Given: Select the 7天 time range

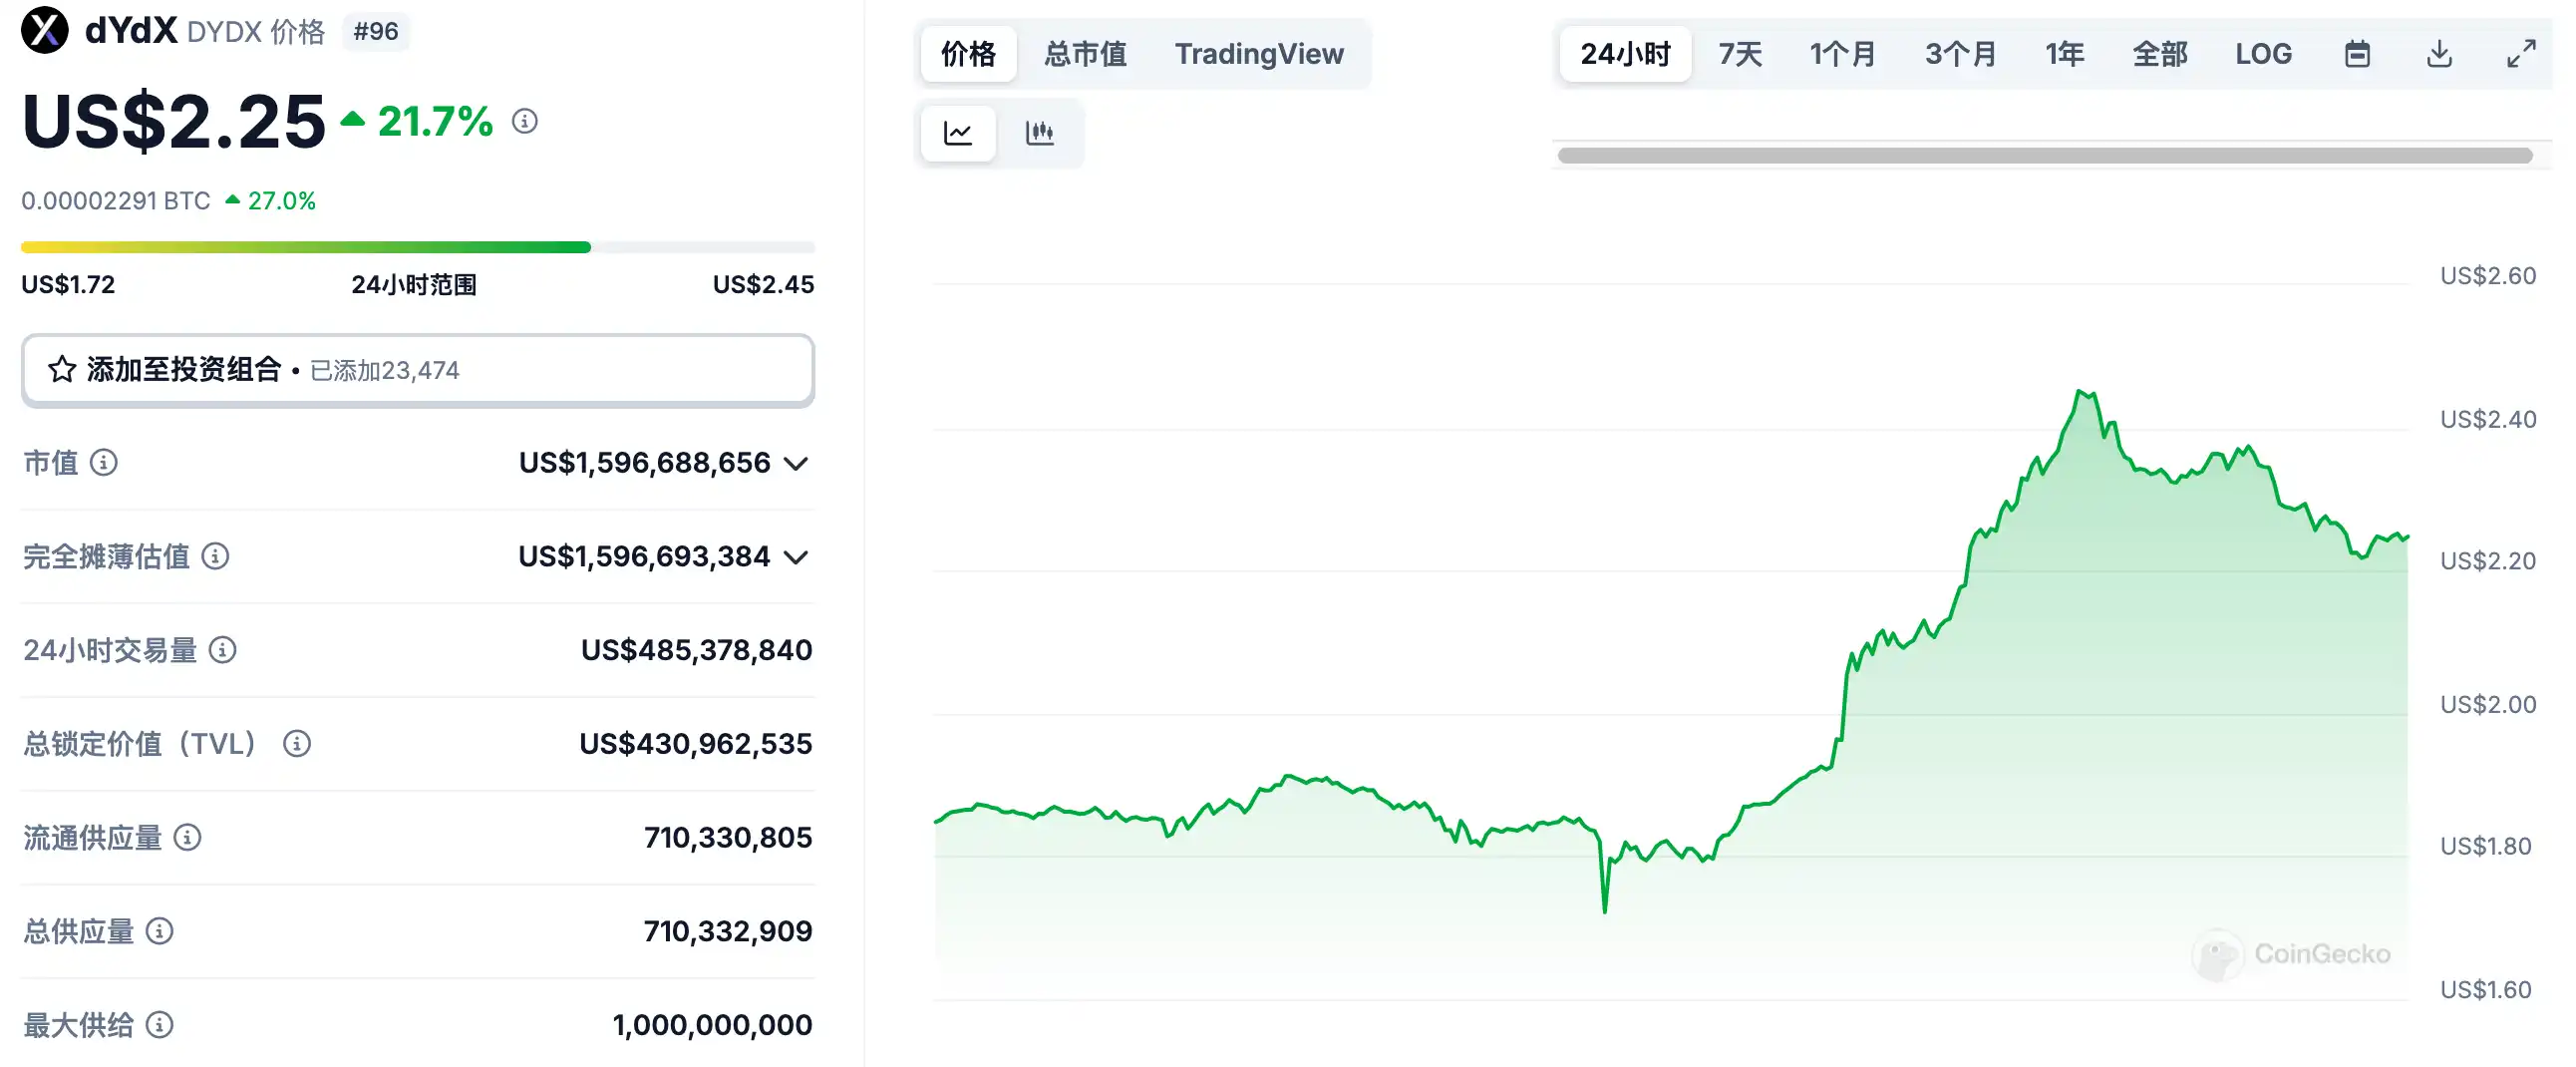Looking at the screenshot, I should point(1740,54).
